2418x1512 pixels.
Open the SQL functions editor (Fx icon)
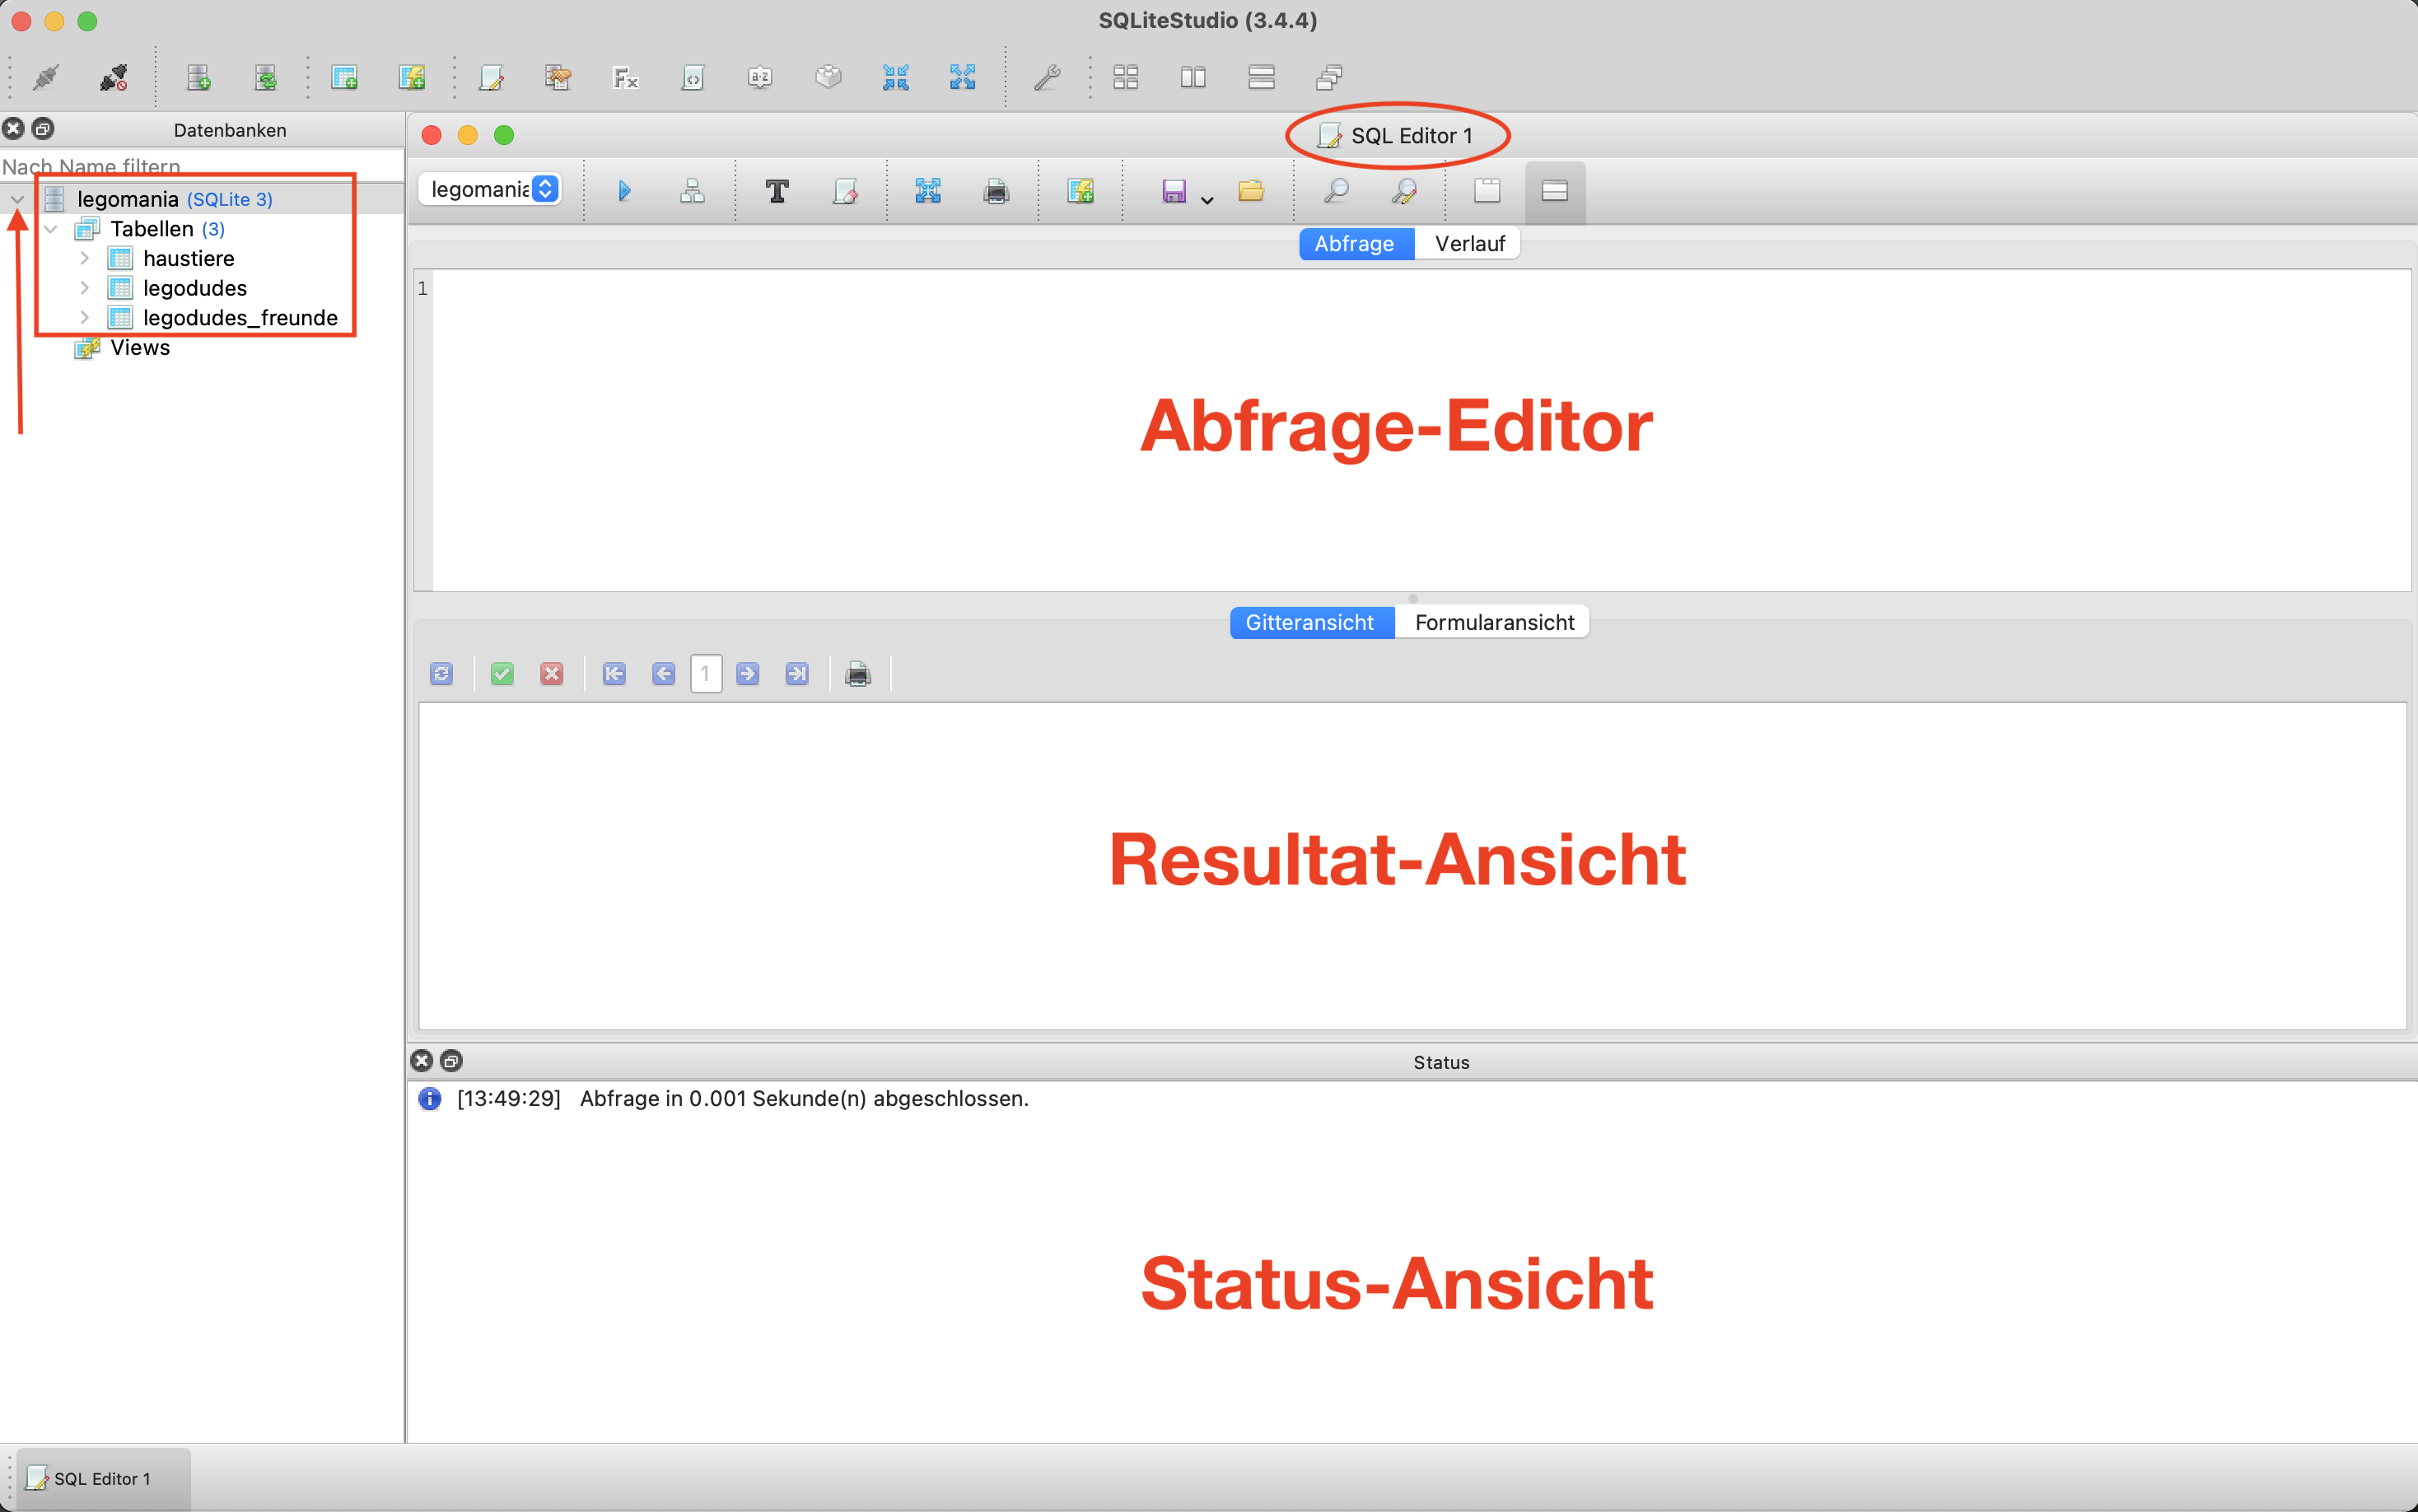point(625,77)
